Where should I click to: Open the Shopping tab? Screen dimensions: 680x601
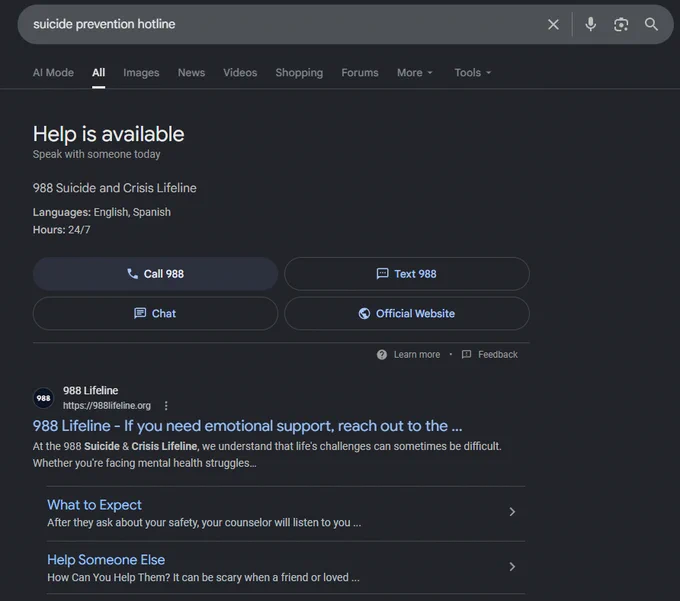[299, 72]
